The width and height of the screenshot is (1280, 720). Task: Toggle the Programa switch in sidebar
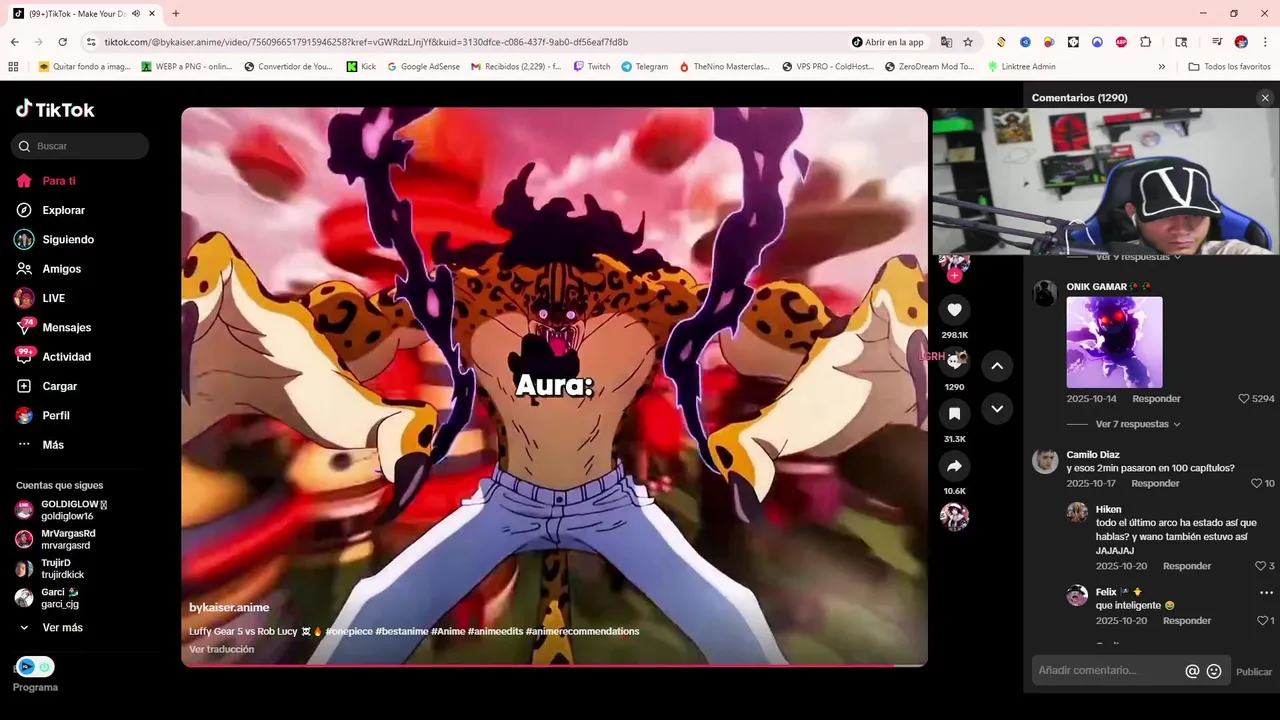[35, 667]
